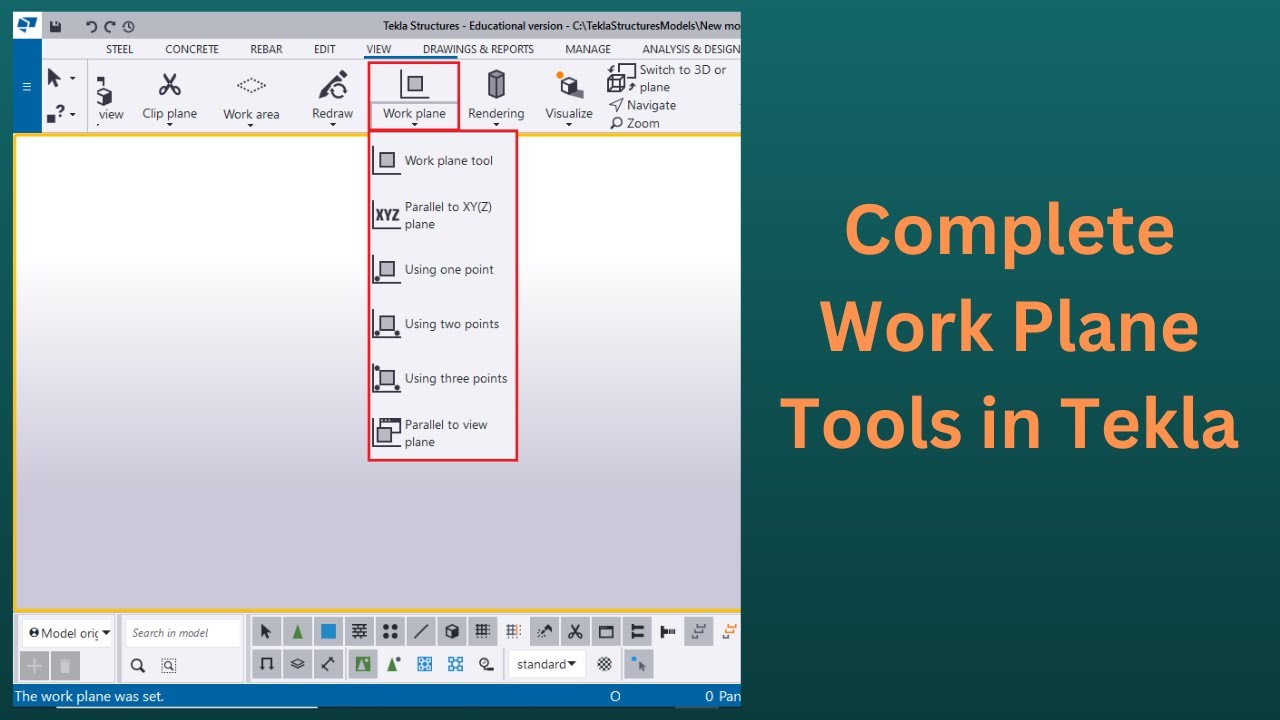The image size is (1280, 720).
Task: Expand the Visualize dropdown arrow
Action: tap(569, 125)
